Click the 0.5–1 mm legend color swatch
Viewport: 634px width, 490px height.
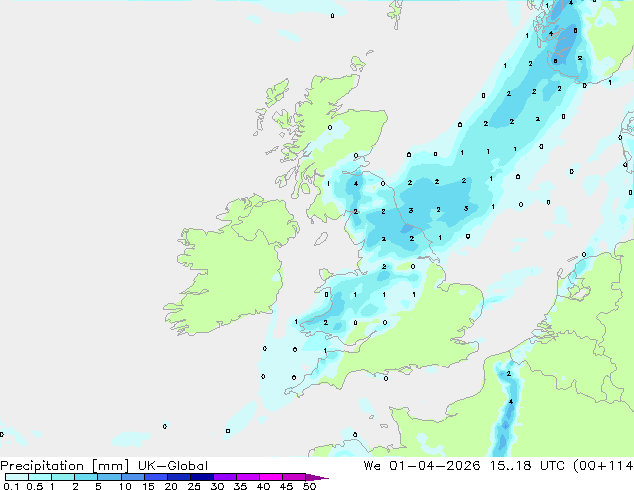[40, 477]
